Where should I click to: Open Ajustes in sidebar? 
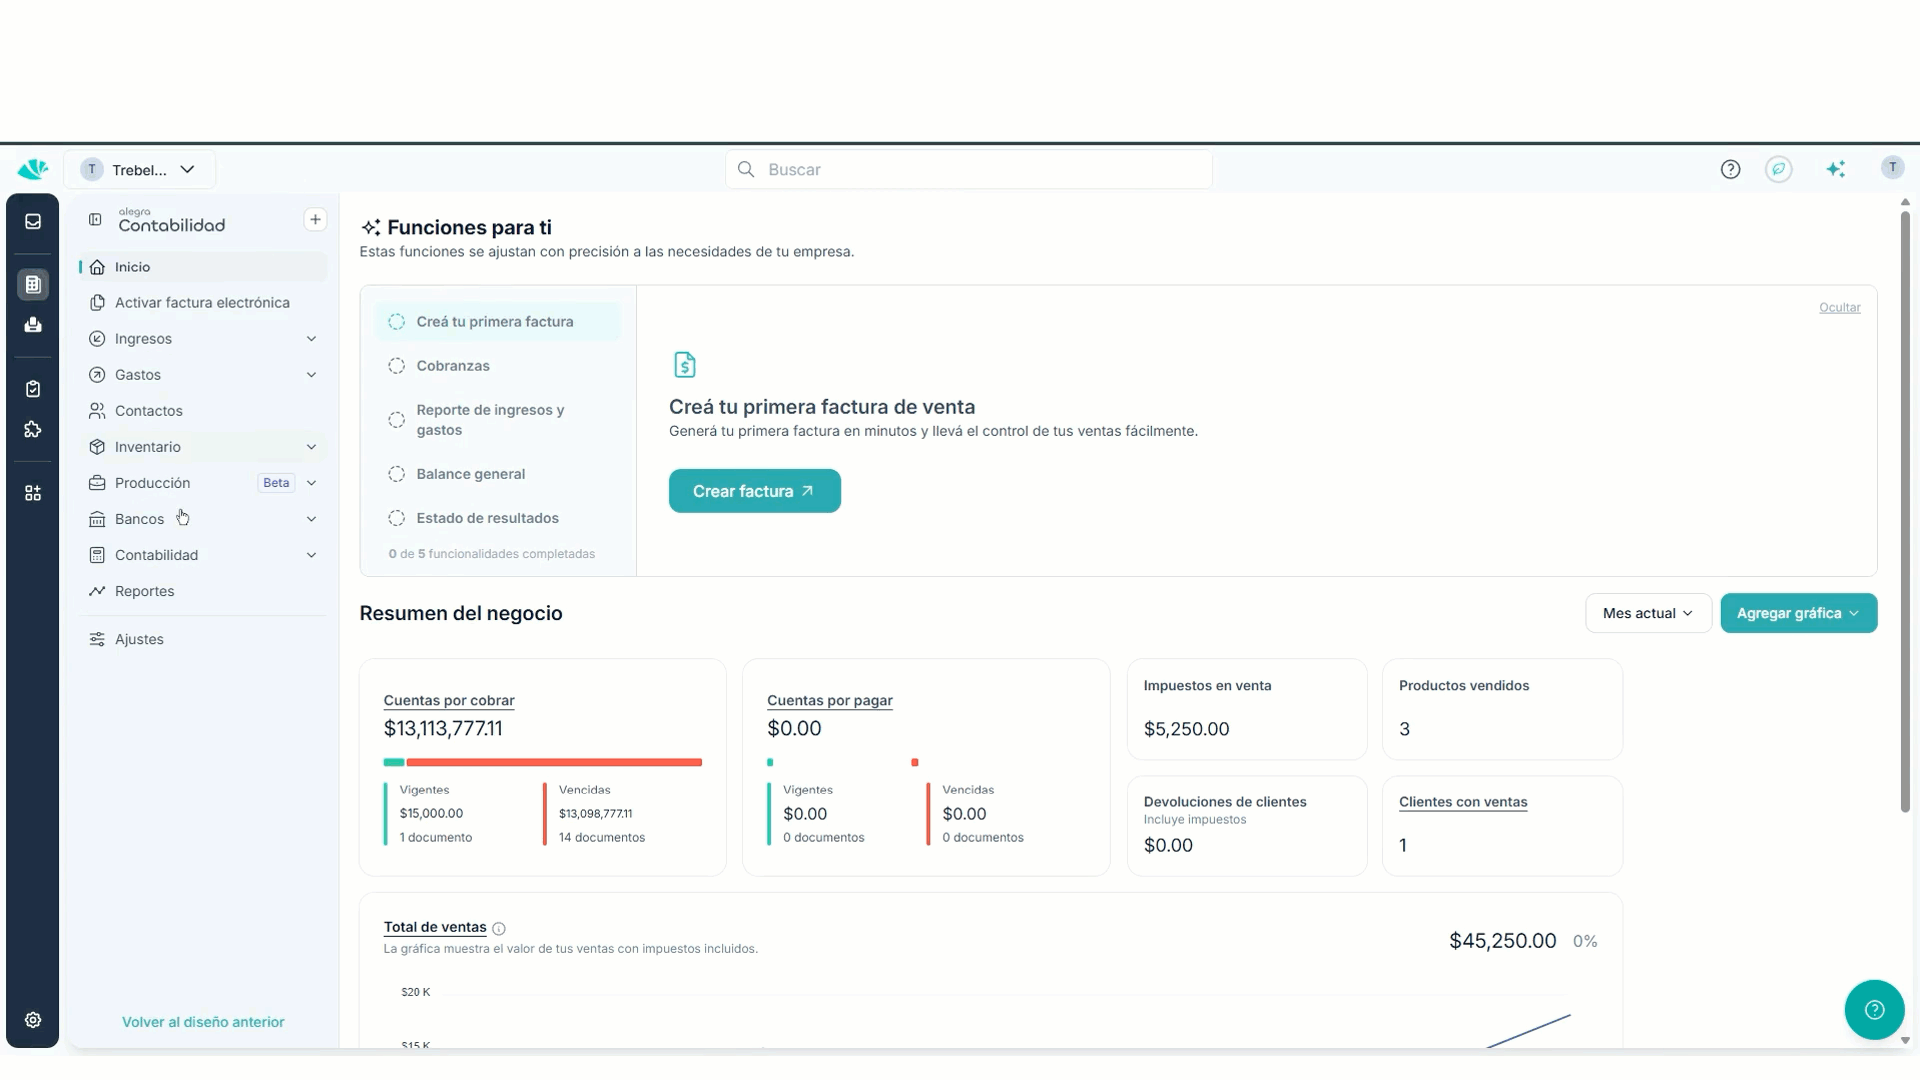coord(203,639)
